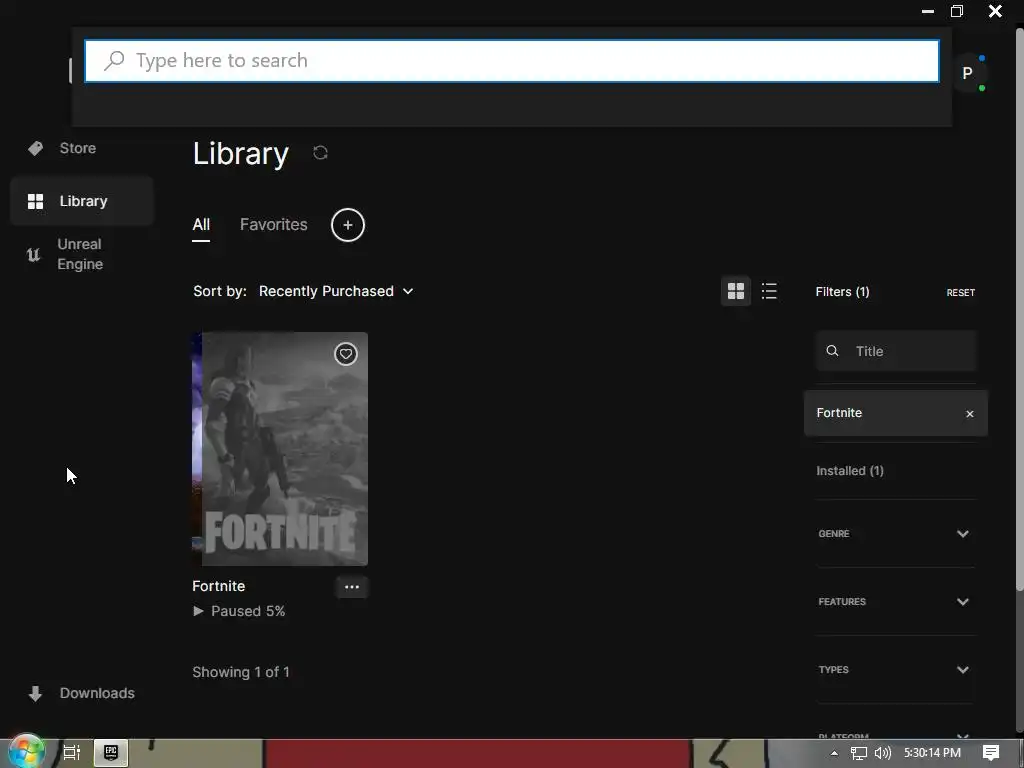Open network status tray icon

pos(859,754)
